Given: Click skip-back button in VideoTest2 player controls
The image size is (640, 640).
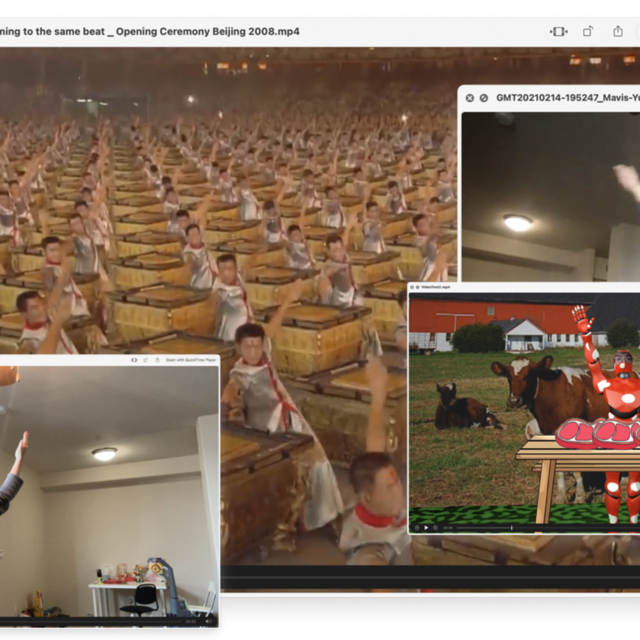Looking at the screenshot, I should pyautogui.click(x=416, y=527).
